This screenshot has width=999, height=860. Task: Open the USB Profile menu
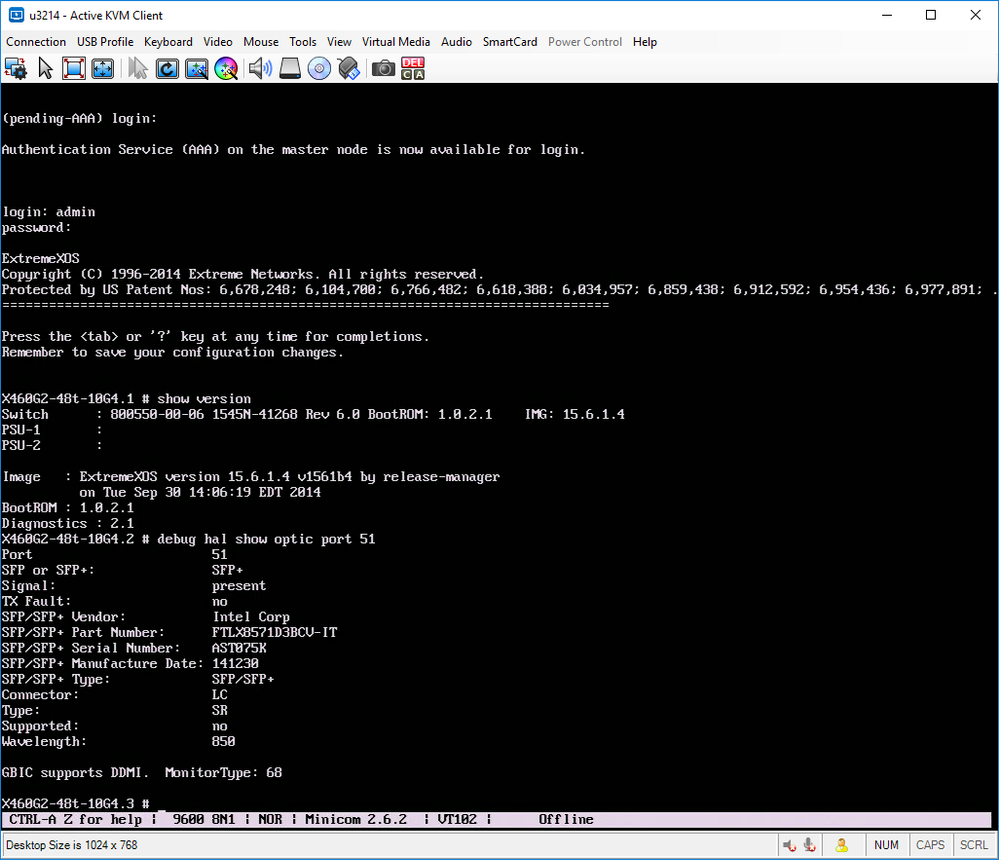[105, 42]
